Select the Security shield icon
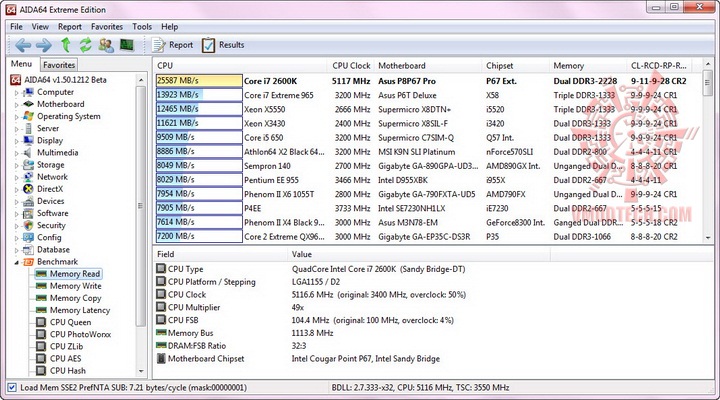This screenshot has height=400, width=720. click(28, 225)
